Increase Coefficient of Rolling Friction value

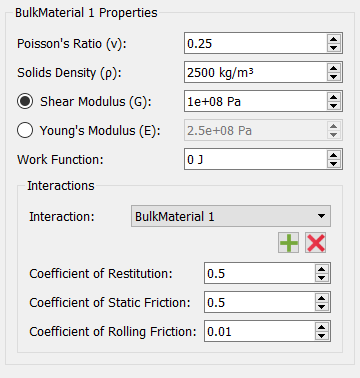[x=321, y=327]
